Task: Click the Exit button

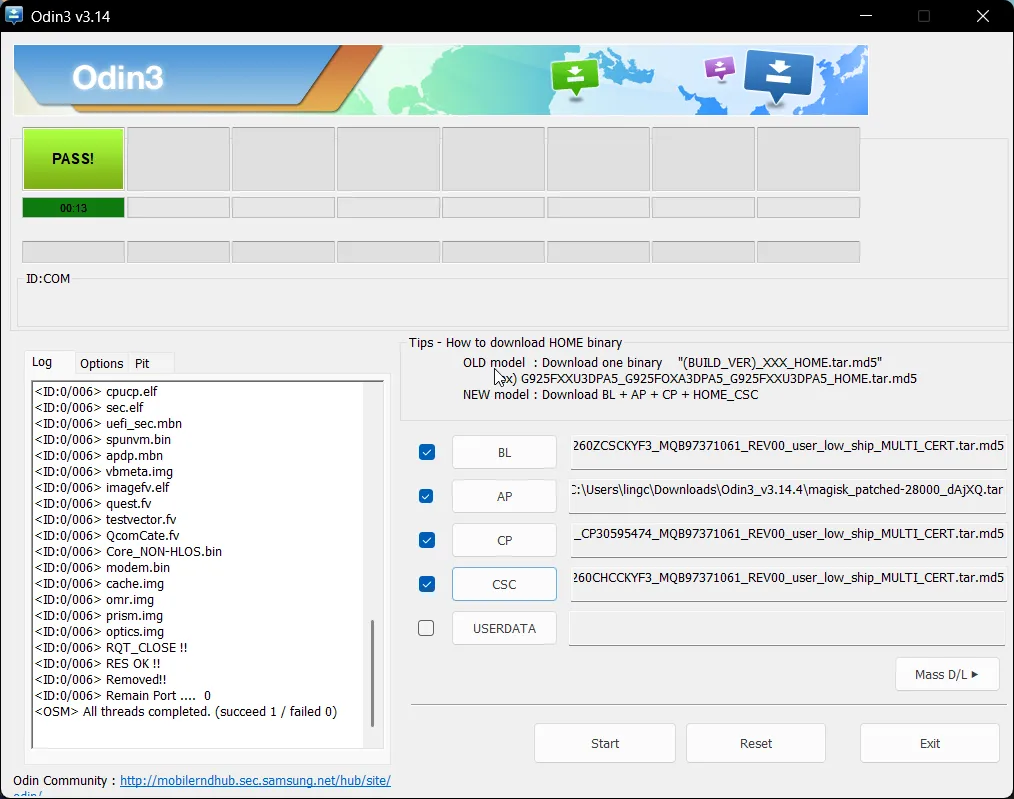Action: (929, 743)
